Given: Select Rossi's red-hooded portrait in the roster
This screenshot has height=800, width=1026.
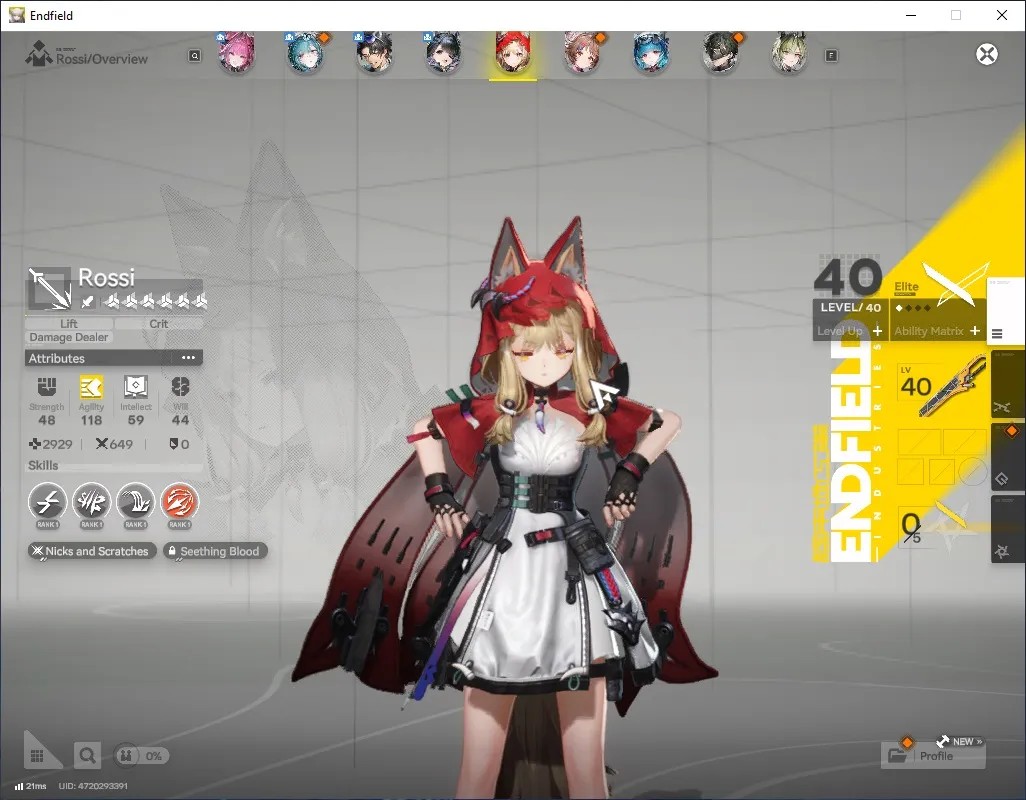Looking at the screenshot, I should click(x=512, y=52).
